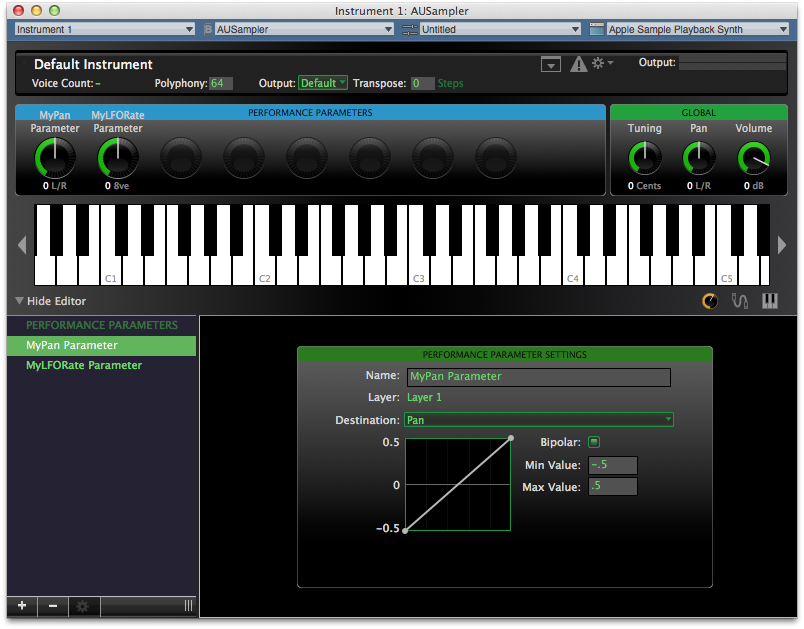This screenshot has width=804, height=629.
Task: Remove selected parameter with minus button
Action: point(53,606)
